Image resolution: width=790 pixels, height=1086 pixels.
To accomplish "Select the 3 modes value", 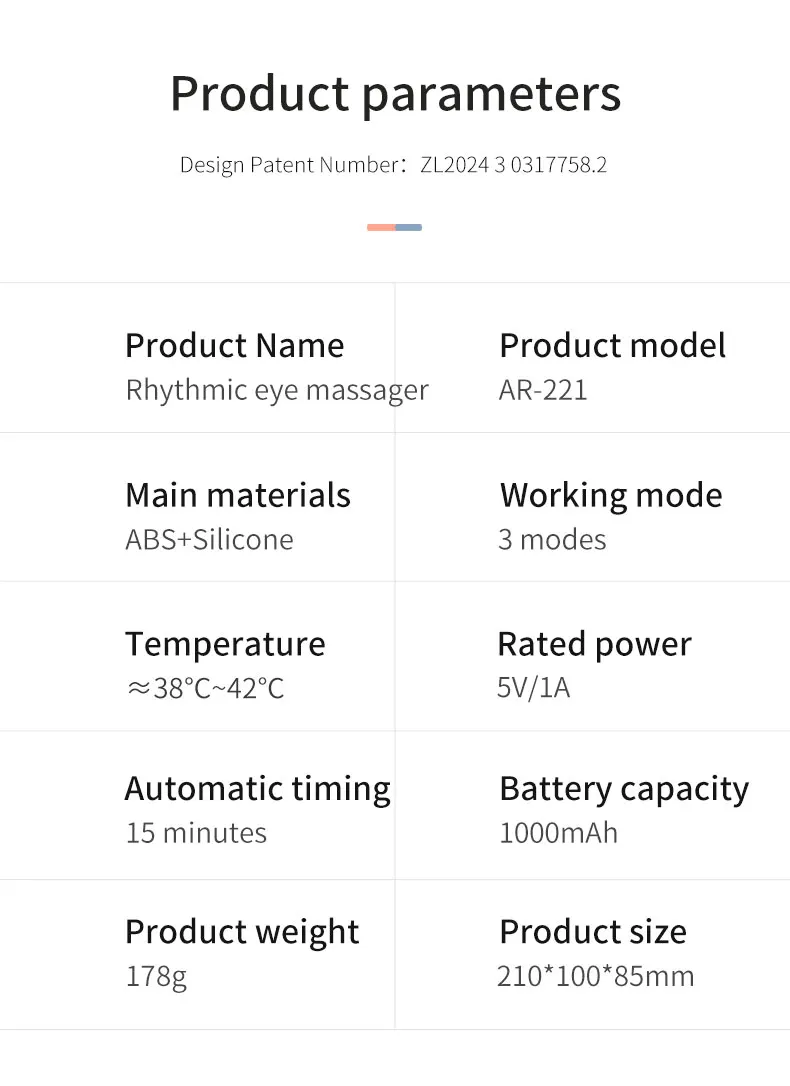I will [552, 540].
